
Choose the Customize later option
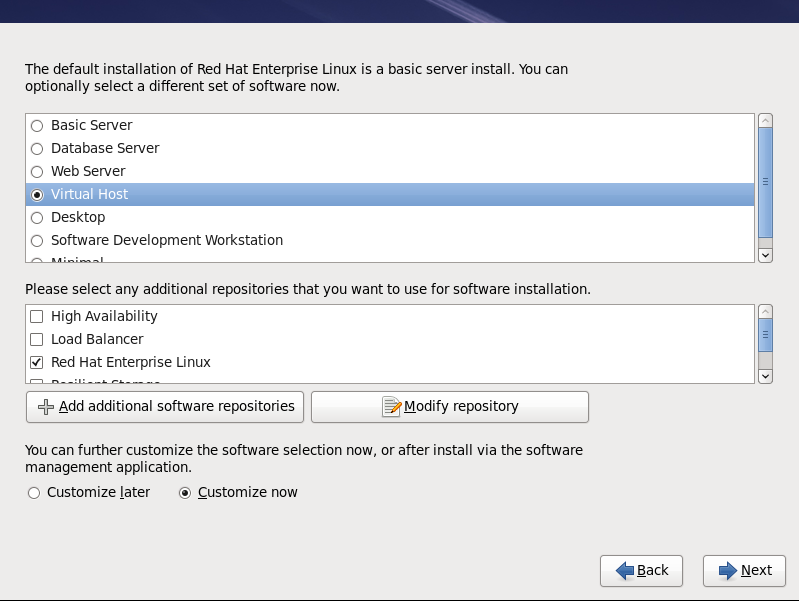click(x=34, y=493)
